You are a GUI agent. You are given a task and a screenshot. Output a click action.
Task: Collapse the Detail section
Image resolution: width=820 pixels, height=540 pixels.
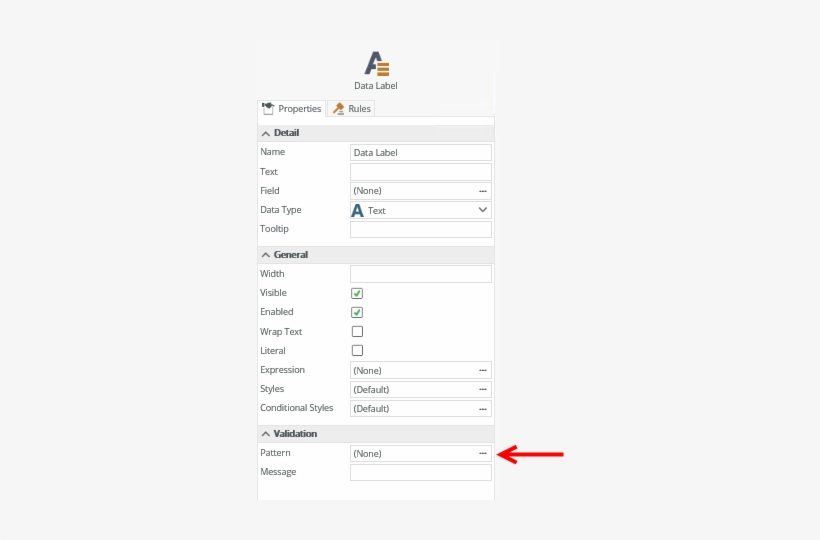[266, 133]
